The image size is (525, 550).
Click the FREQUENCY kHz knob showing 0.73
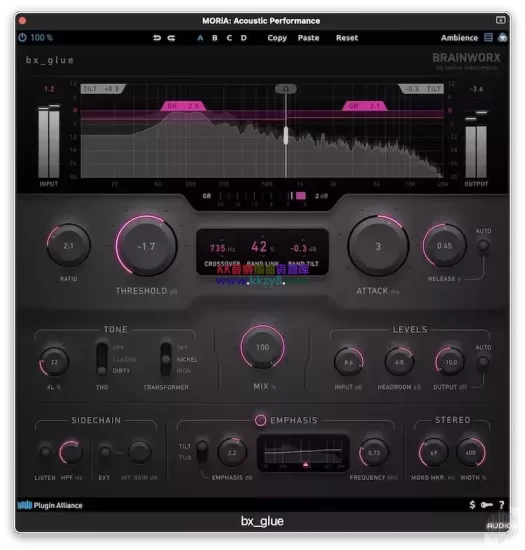(374, 452)
